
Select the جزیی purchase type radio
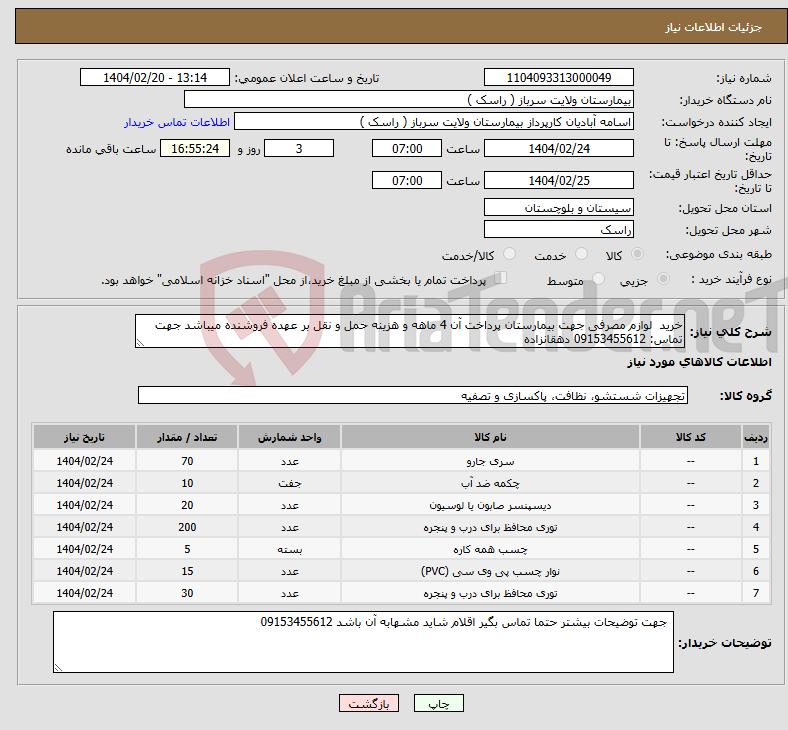click(663, 279)
